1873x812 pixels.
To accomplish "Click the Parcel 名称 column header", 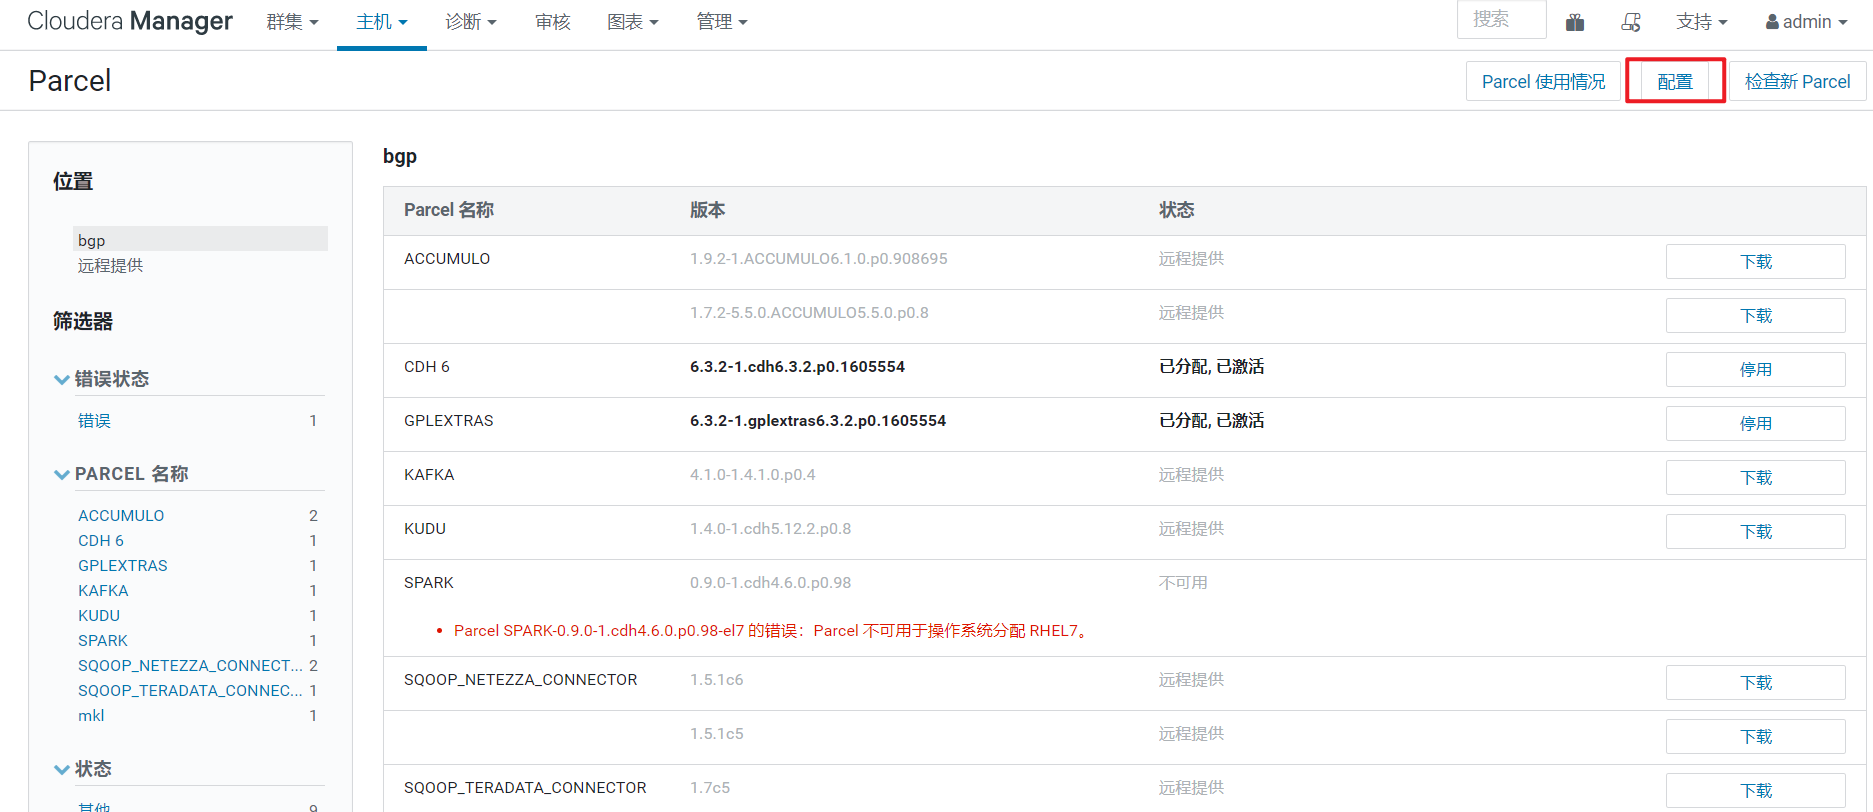I will click(x=449, y=210).
